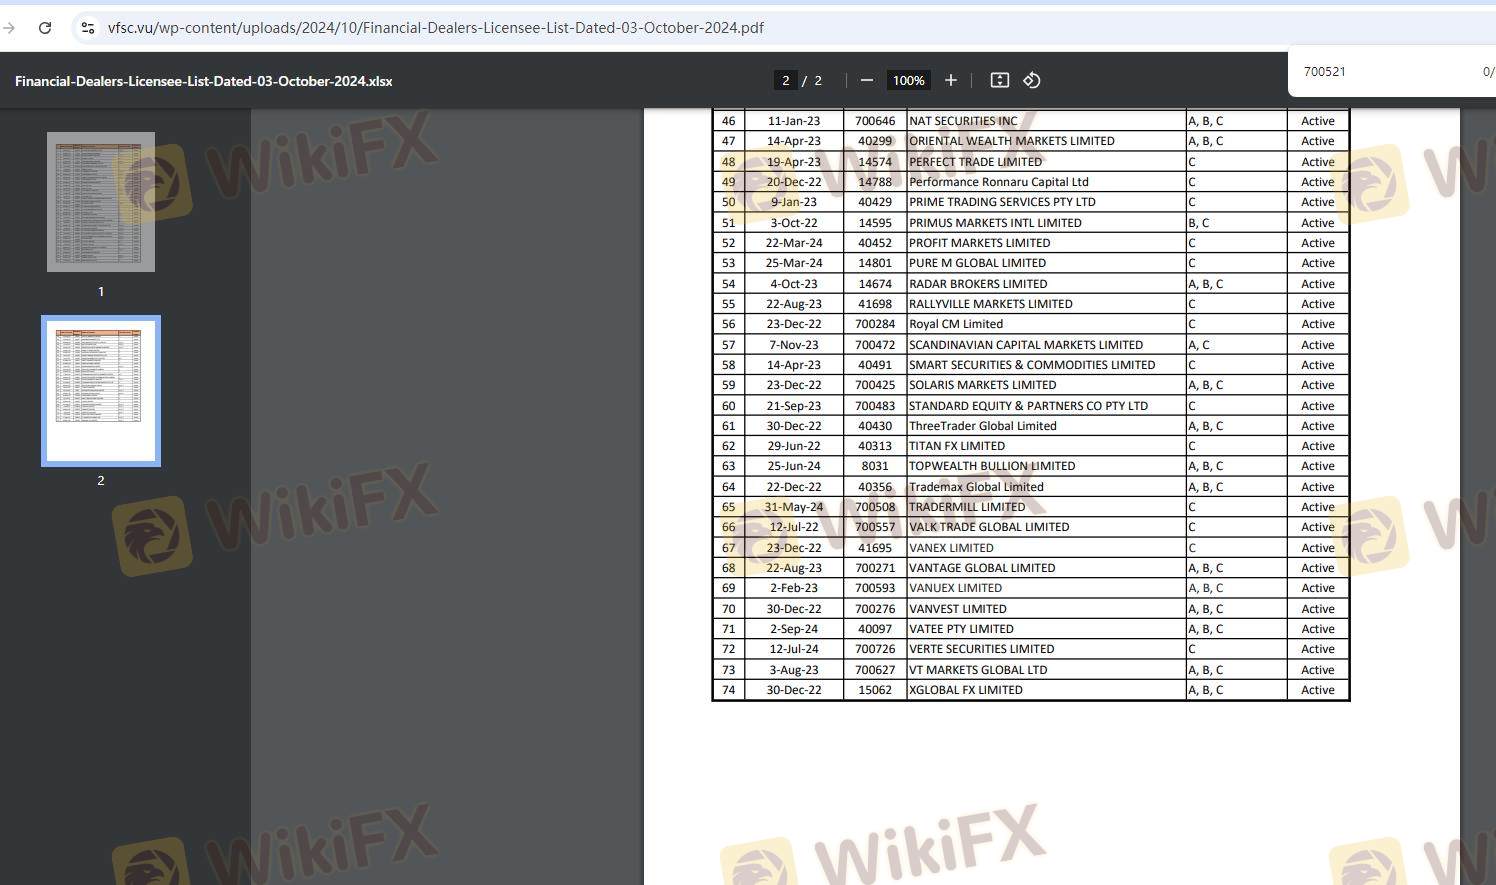Zoom in on the PDF with plus button

951,80
